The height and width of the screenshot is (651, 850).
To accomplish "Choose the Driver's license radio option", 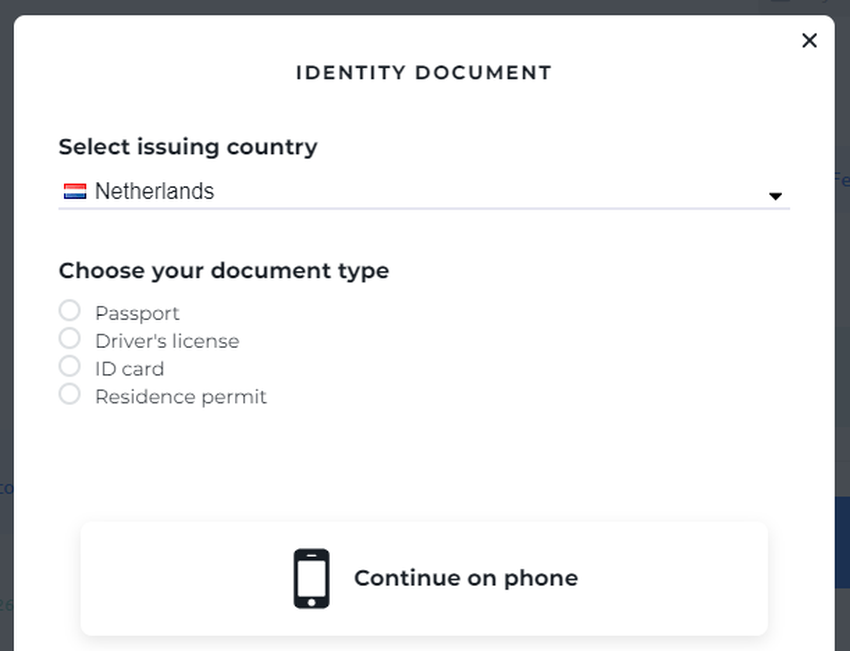I will [69, 338].
